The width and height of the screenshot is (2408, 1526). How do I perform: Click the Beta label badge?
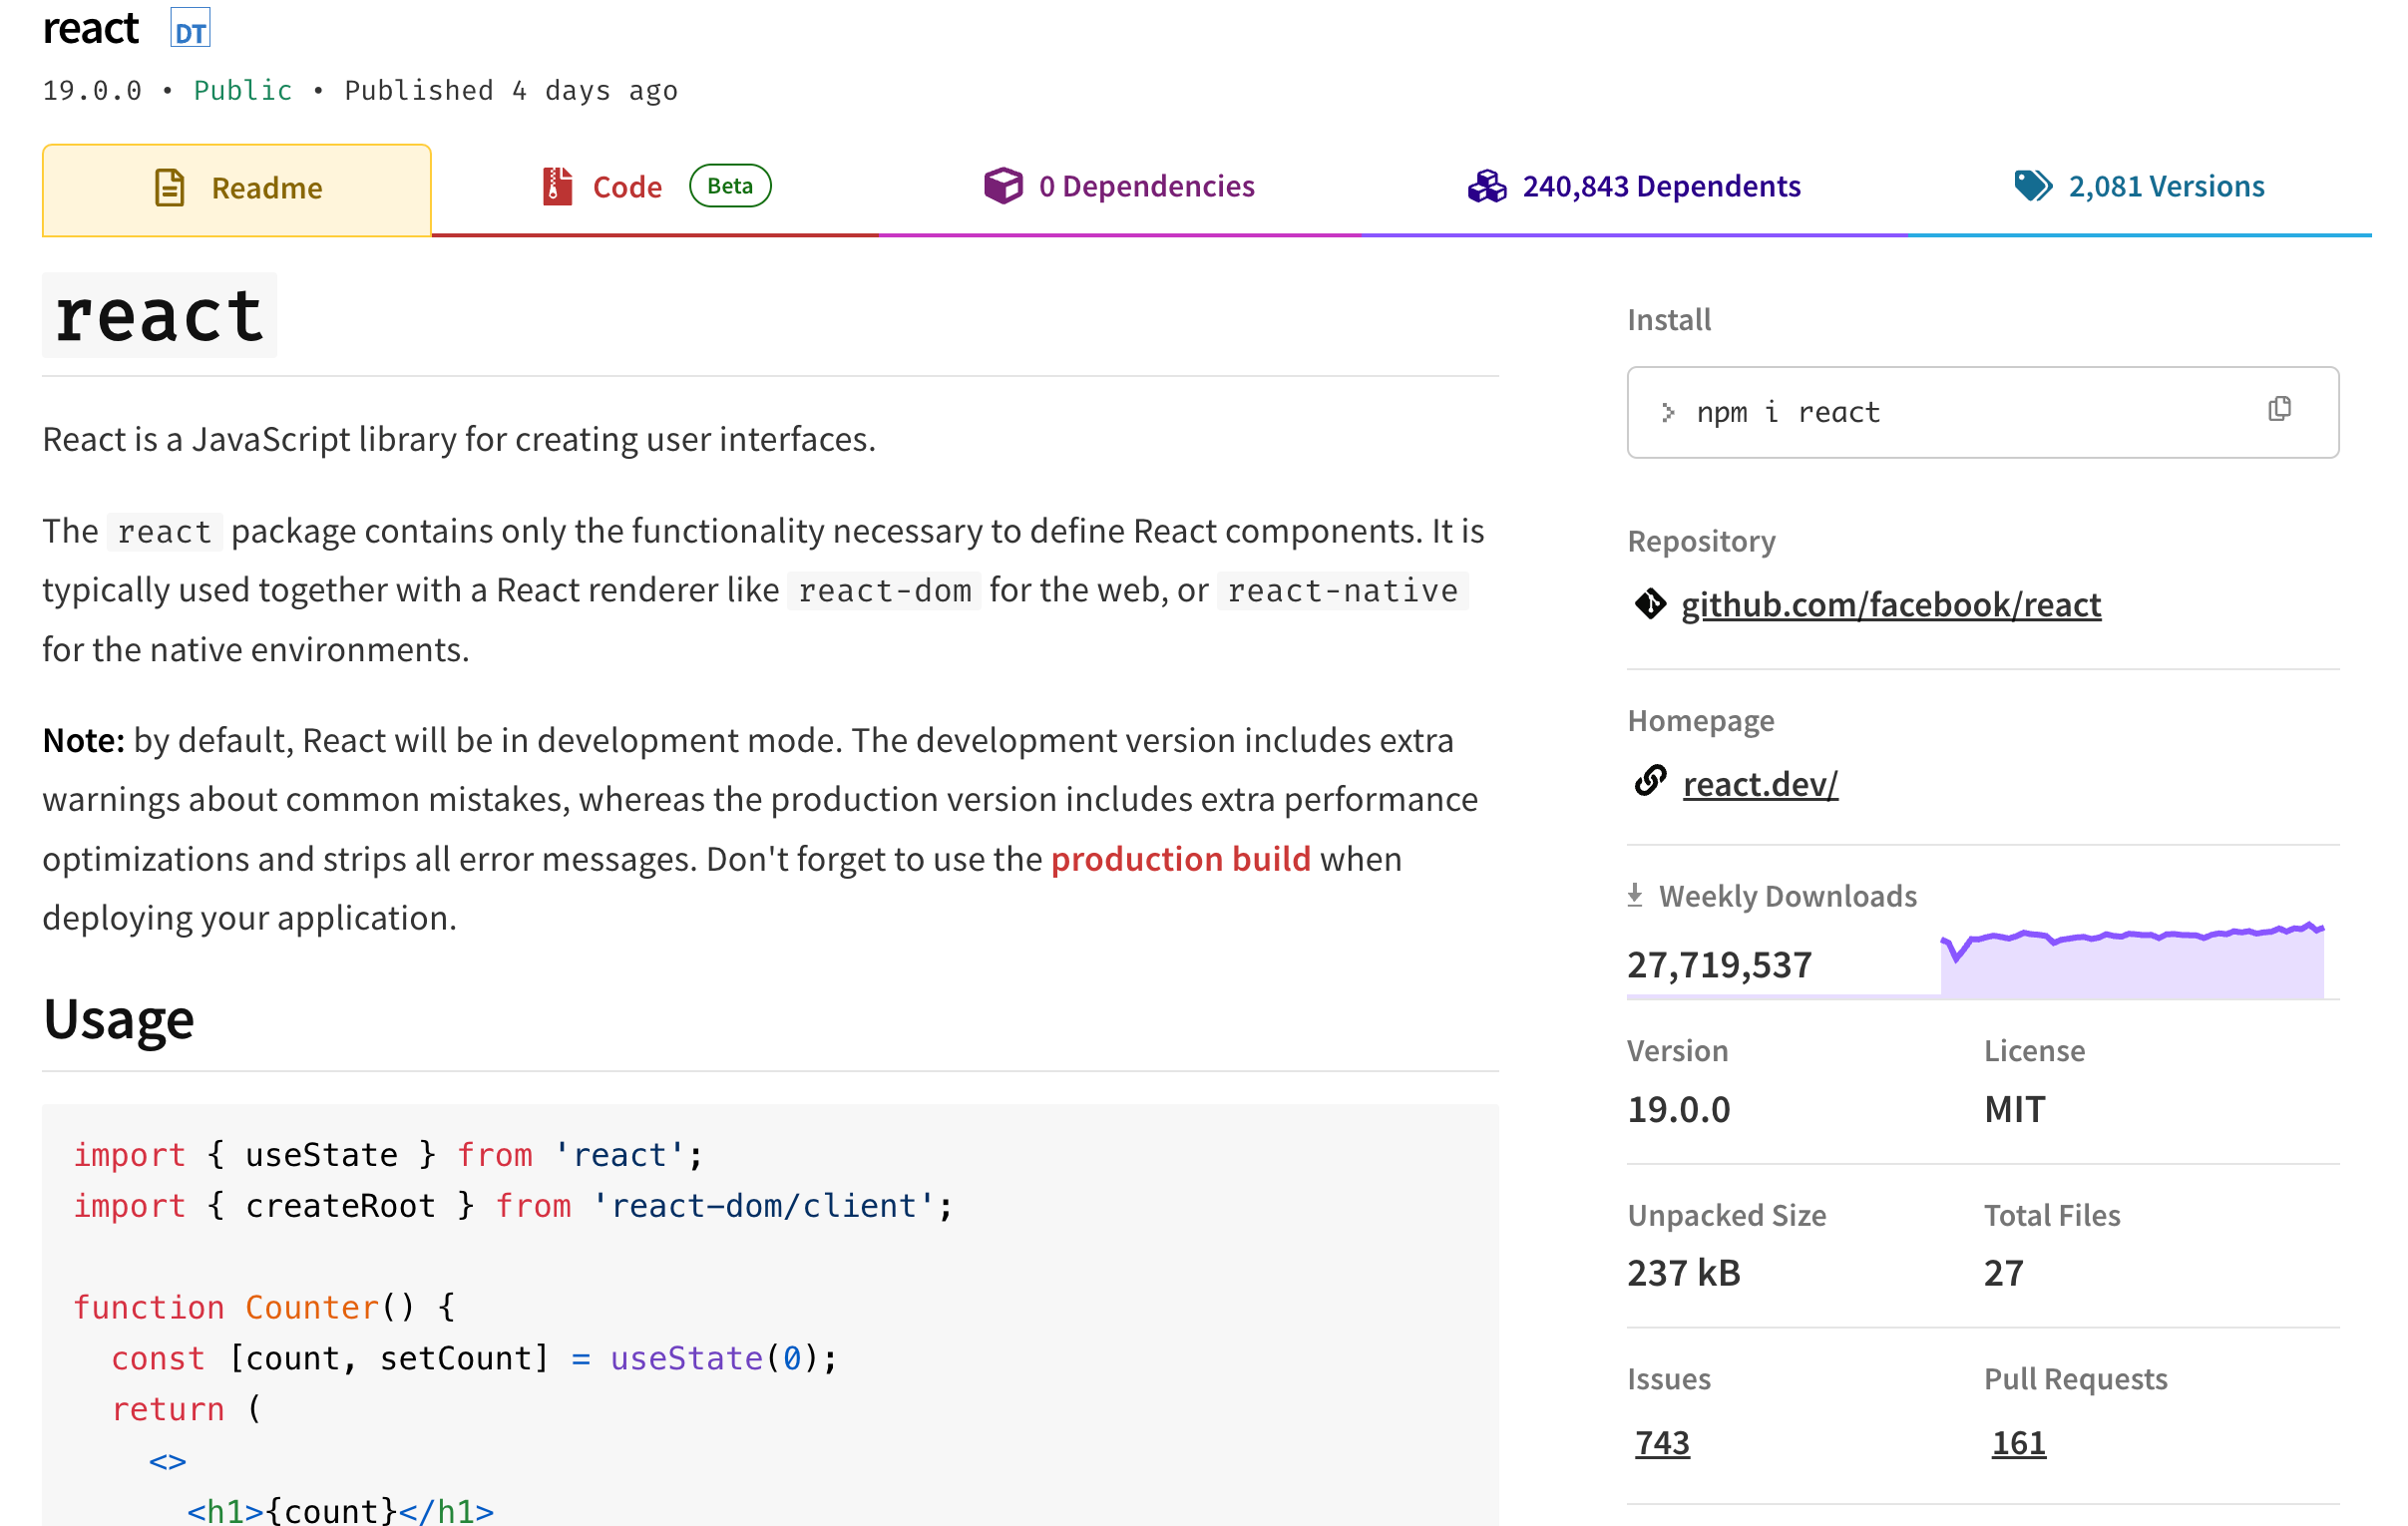(730, 186)
